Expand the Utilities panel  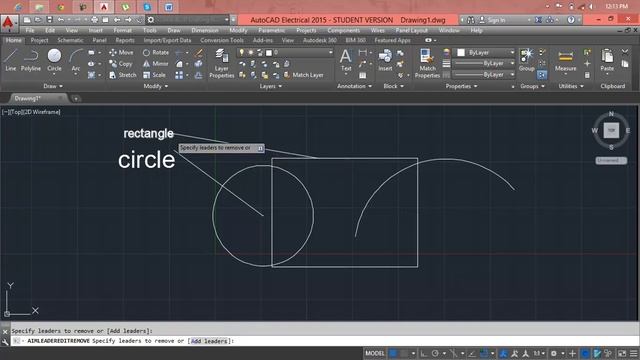(571, 86)
